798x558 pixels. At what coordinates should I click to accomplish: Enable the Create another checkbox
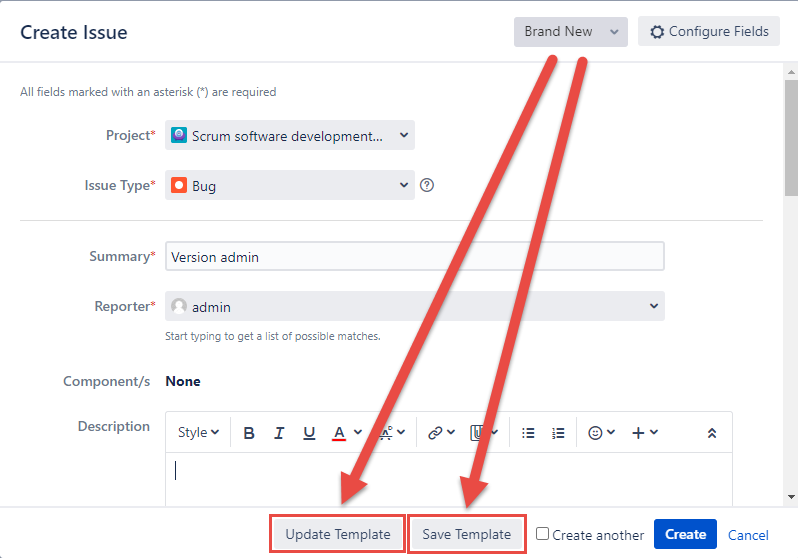pyautogui.click(x=543, y=534)
